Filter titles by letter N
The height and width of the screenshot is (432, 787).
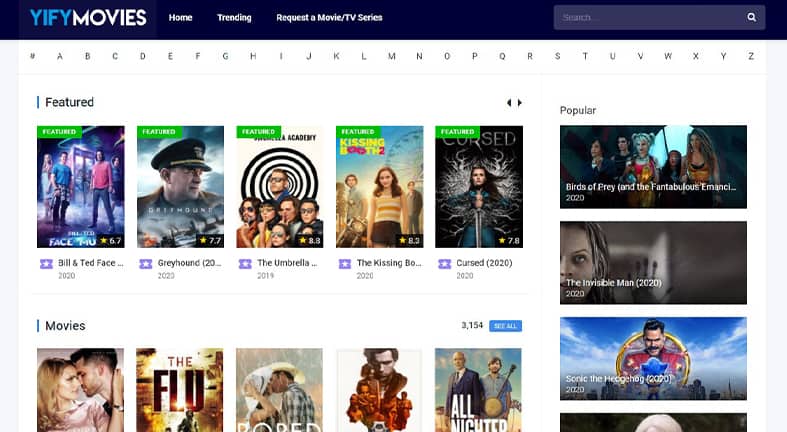click(x=419, y=56)
